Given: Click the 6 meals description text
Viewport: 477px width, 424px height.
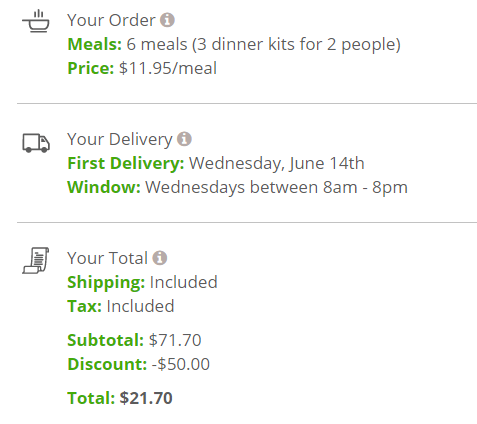Looking at the screenshot, I should coord(263,44).
